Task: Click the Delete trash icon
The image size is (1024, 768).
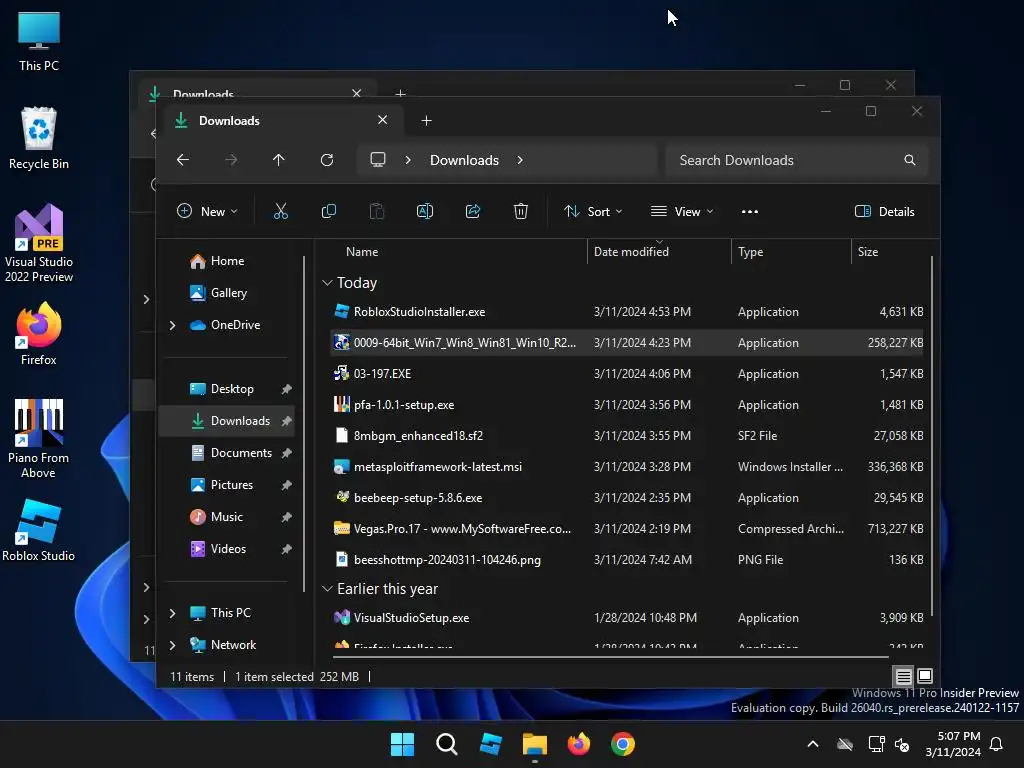Action: [x=520, y=211]
